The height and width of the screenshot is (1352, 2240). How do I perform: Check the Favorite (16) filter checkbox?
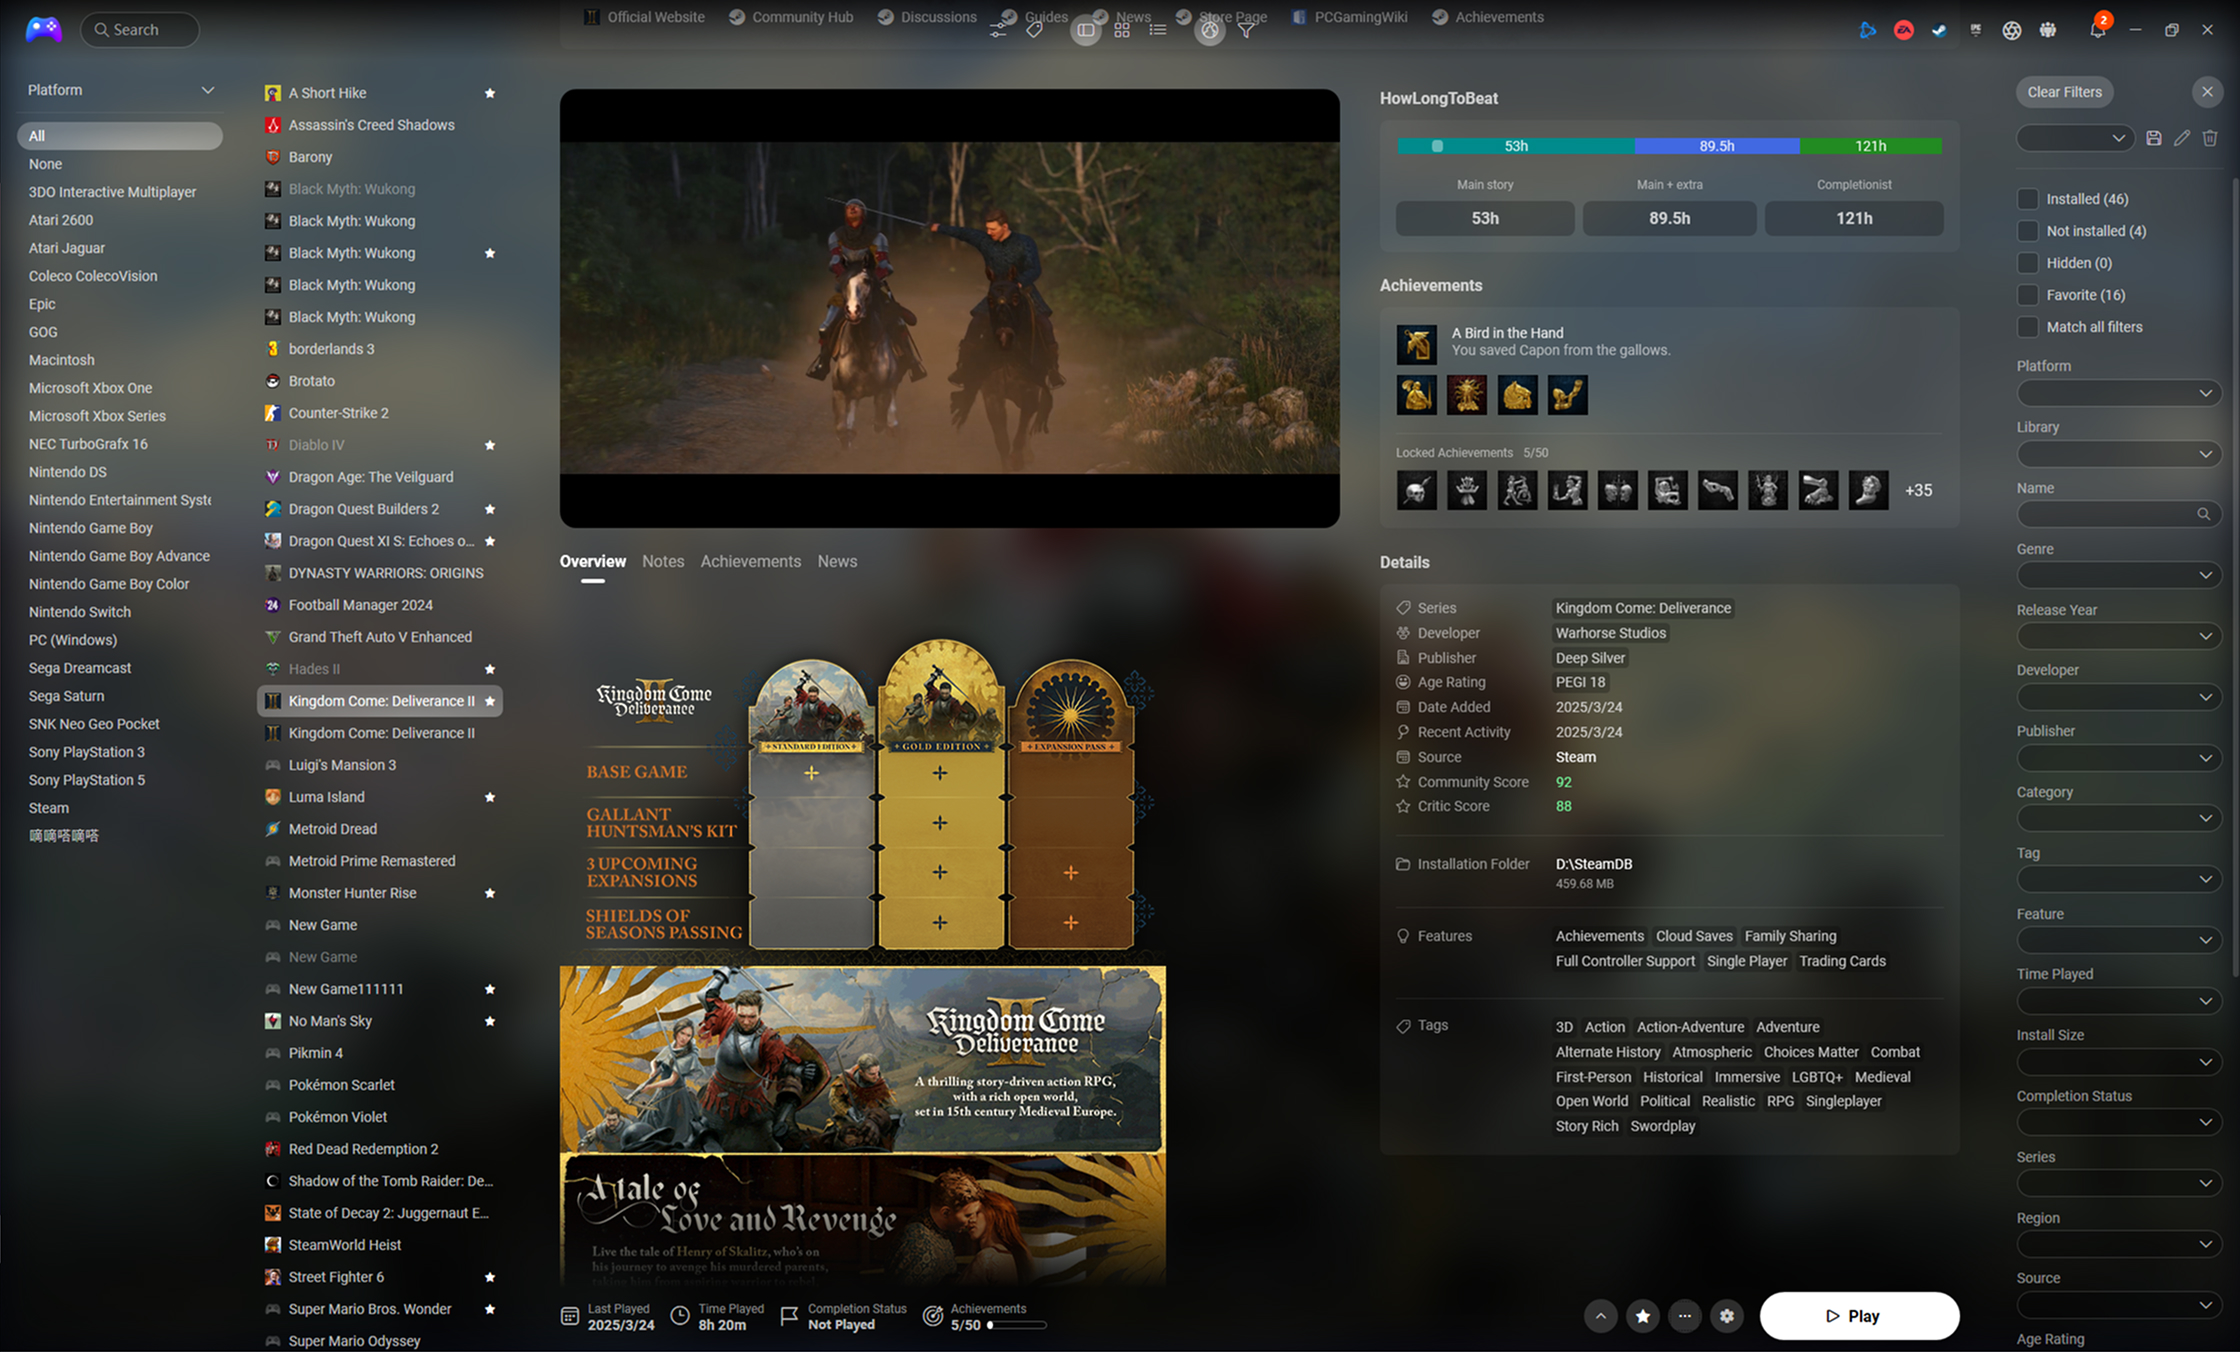[x=2027, y=295]
